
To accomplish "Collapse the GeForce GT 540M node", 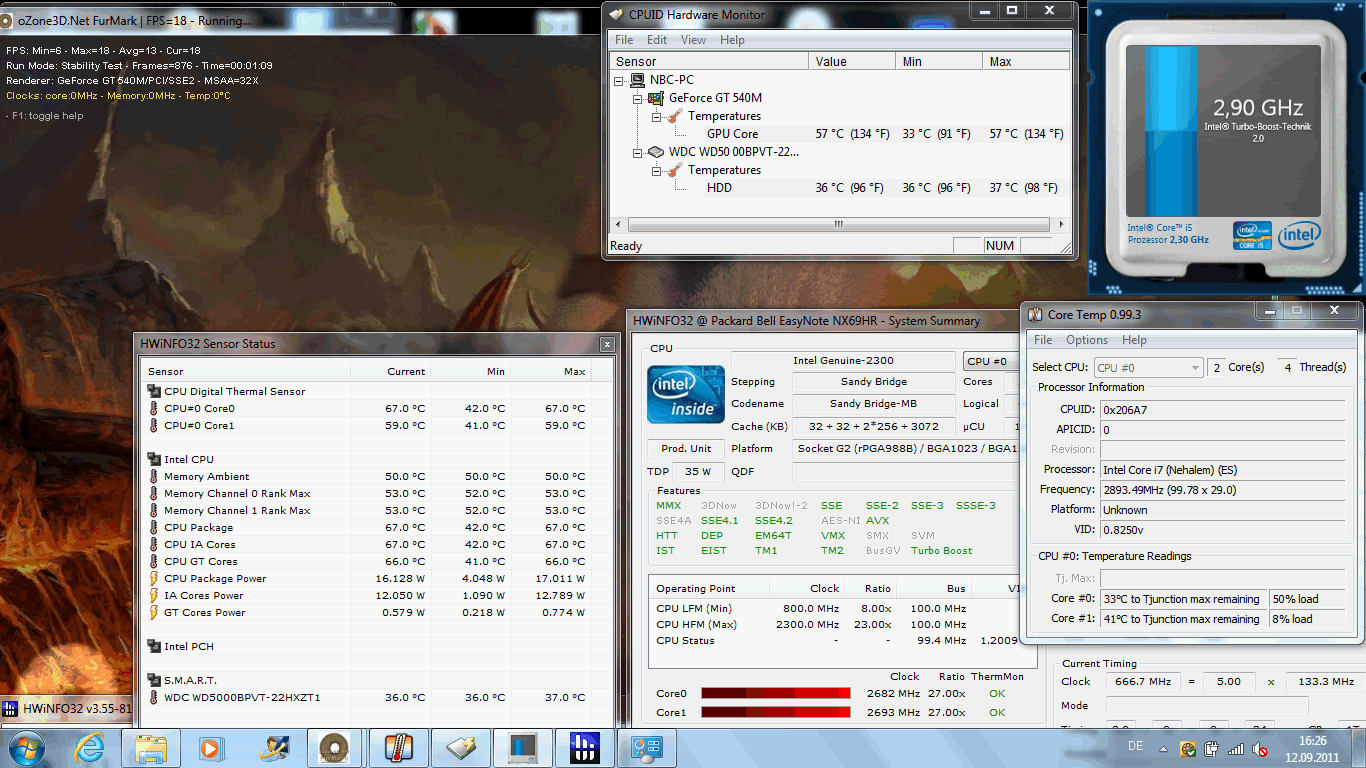I will pos(638,98).
